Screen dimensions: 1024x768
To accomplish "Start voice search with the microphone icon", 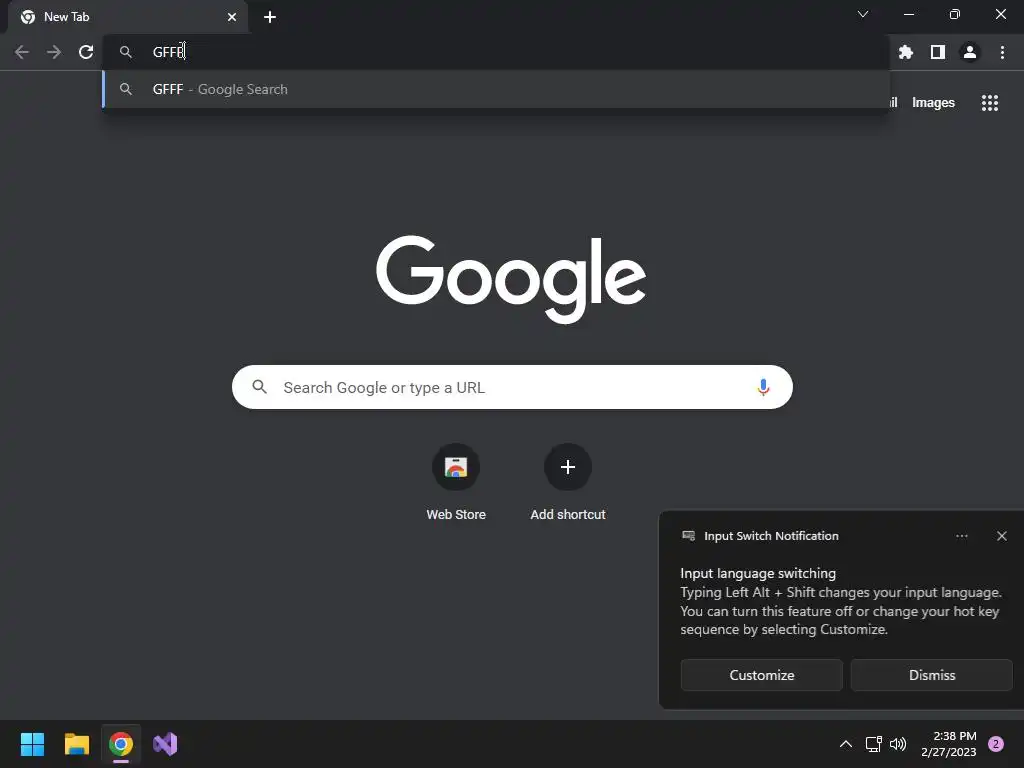I will coord(763,387).
